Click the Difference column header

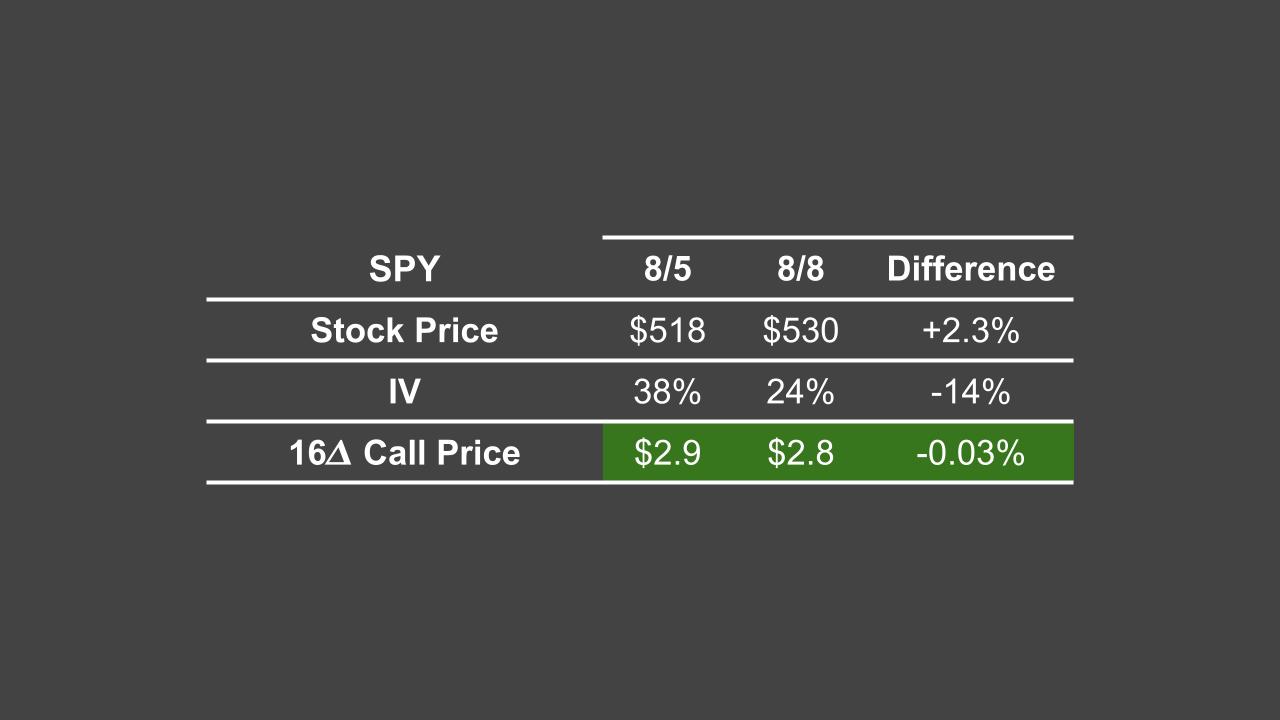click(970, 269)
